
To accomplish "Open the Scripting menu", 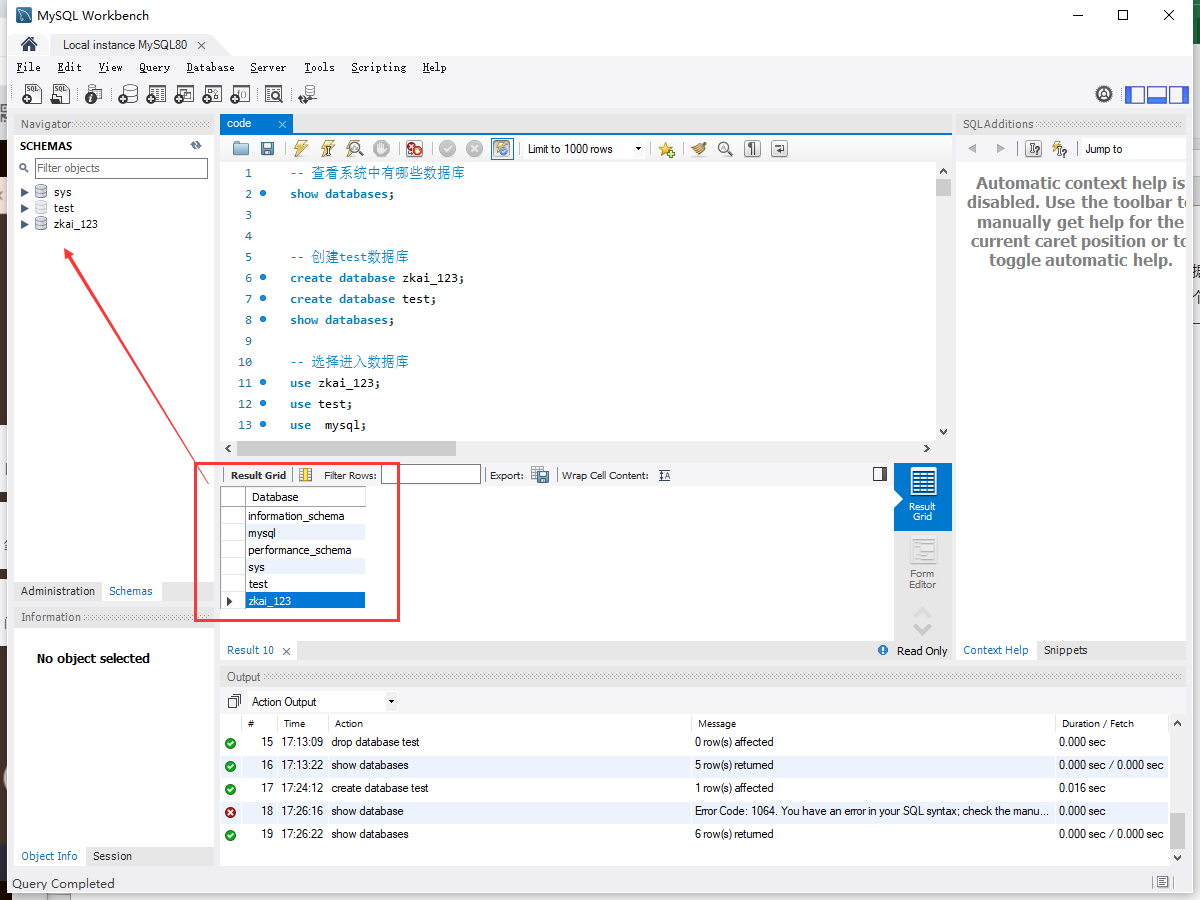I will click(x=379, y=67).
